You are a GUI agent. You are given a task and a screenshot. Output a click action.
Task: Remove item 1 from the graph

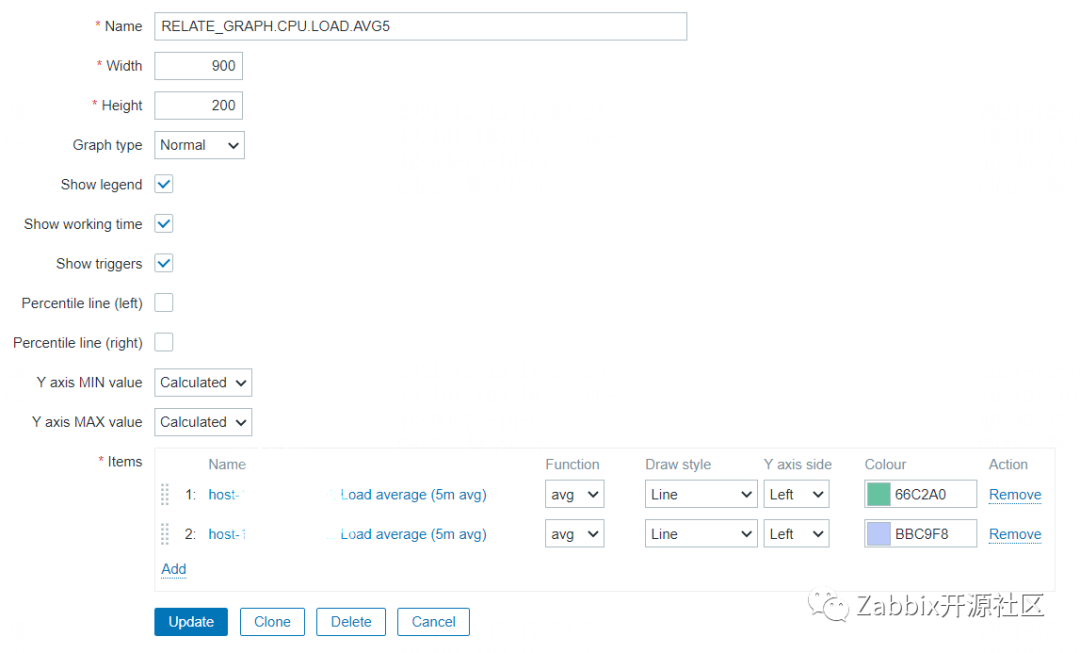coord(1015,495)
